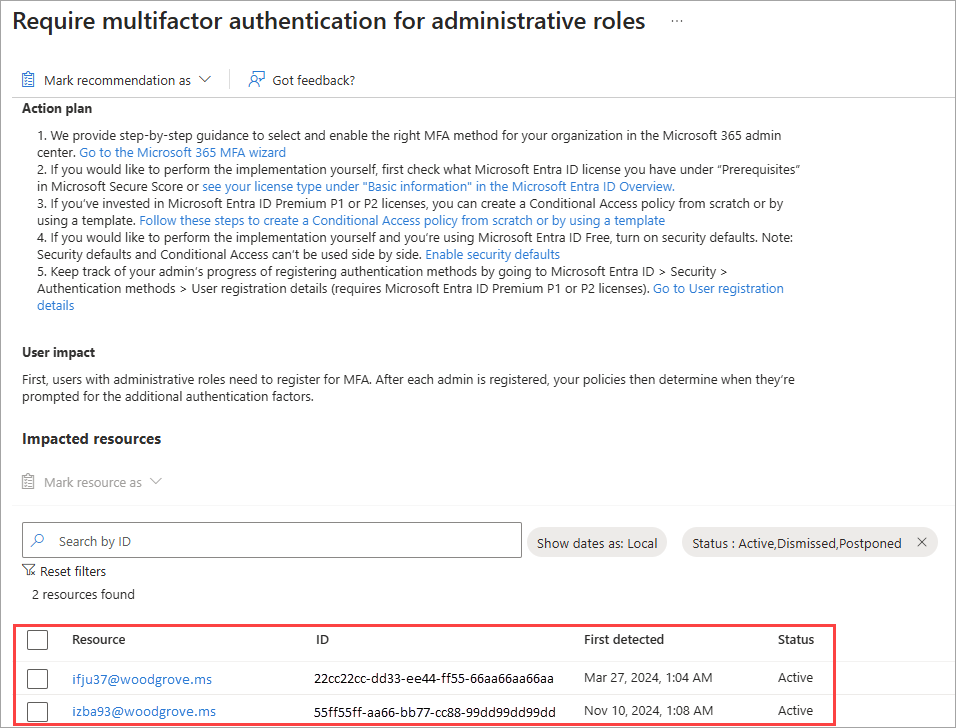Sort by the Resource column header
956x728 pixels.
[x=99, y=640]
